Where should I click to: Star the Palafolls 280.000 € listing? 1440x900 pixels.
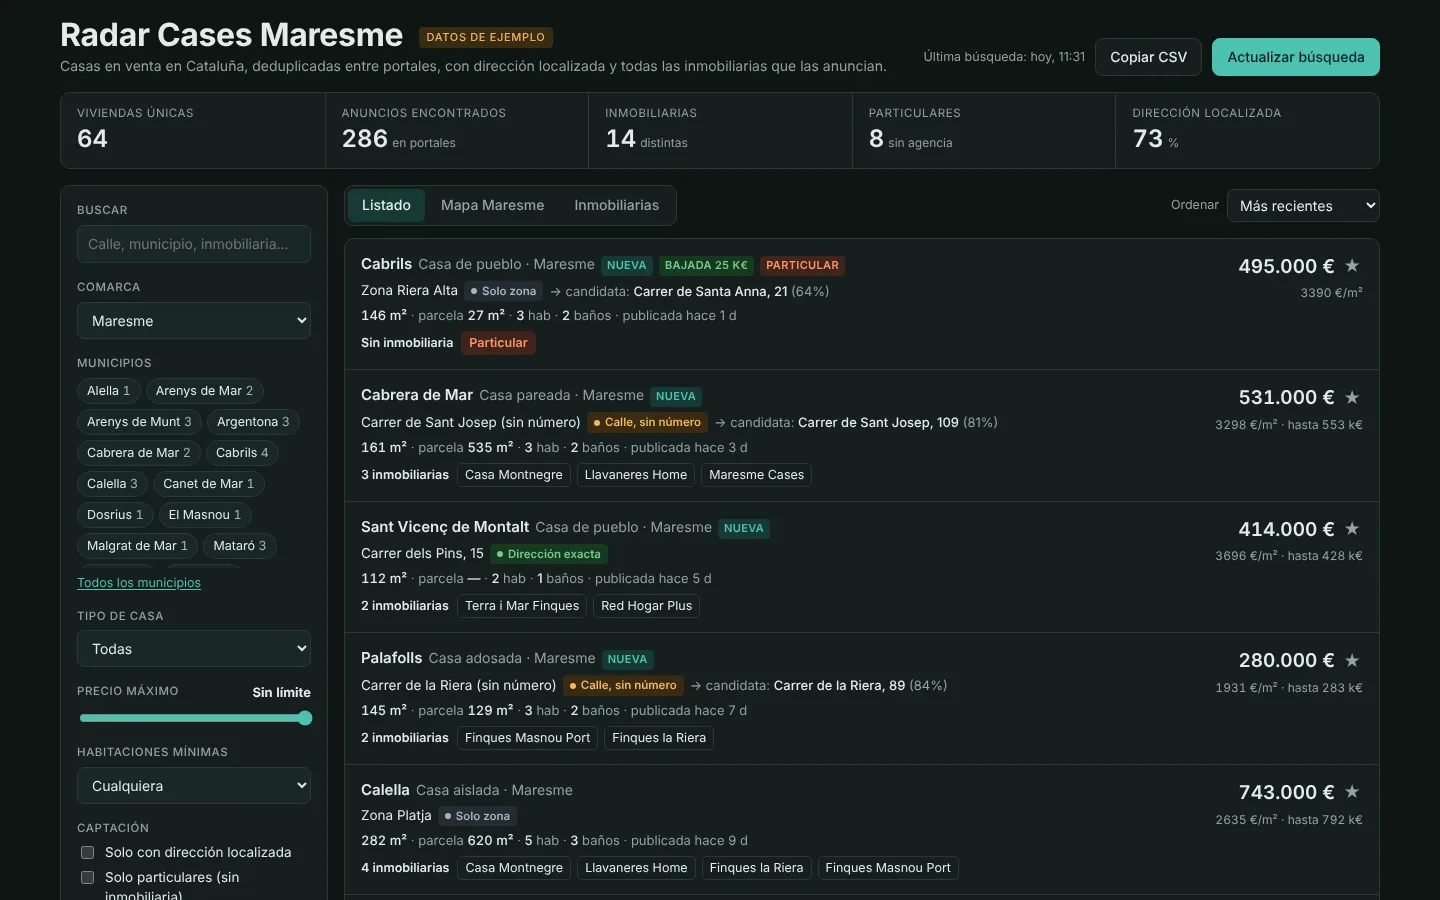[x=1352, y=660]
